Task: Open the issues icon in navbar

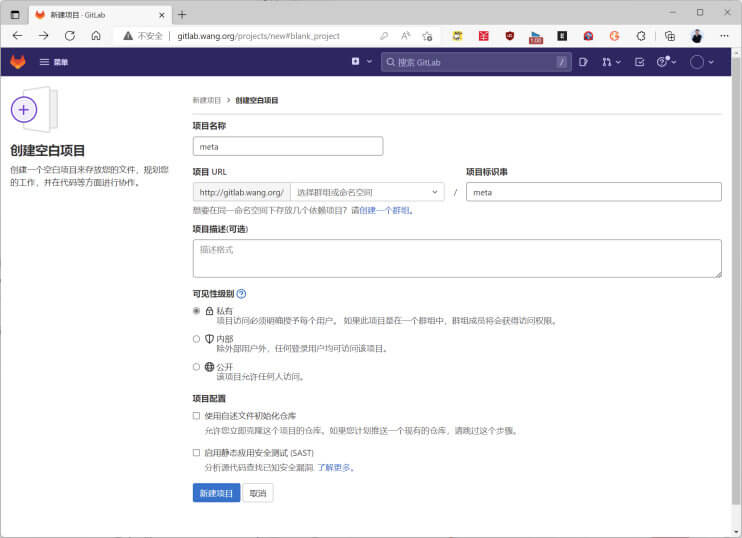Action: pyautogui.click(x=583, y=62)
